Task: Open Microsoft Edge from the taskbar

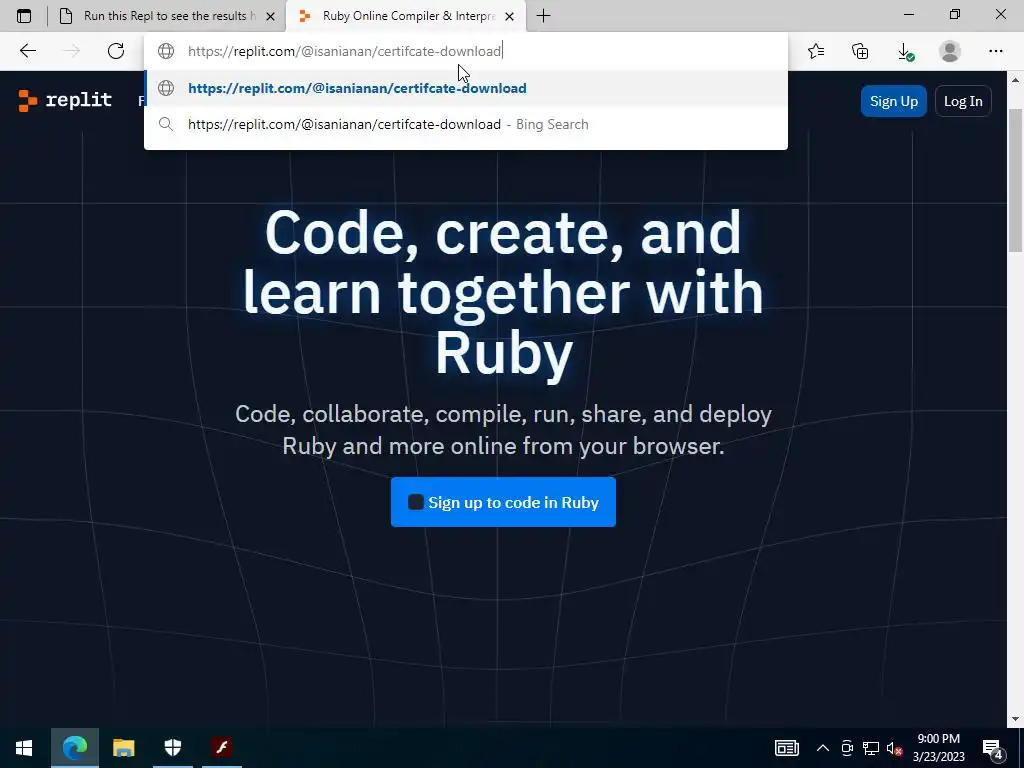Action: [x=75, y=748]
